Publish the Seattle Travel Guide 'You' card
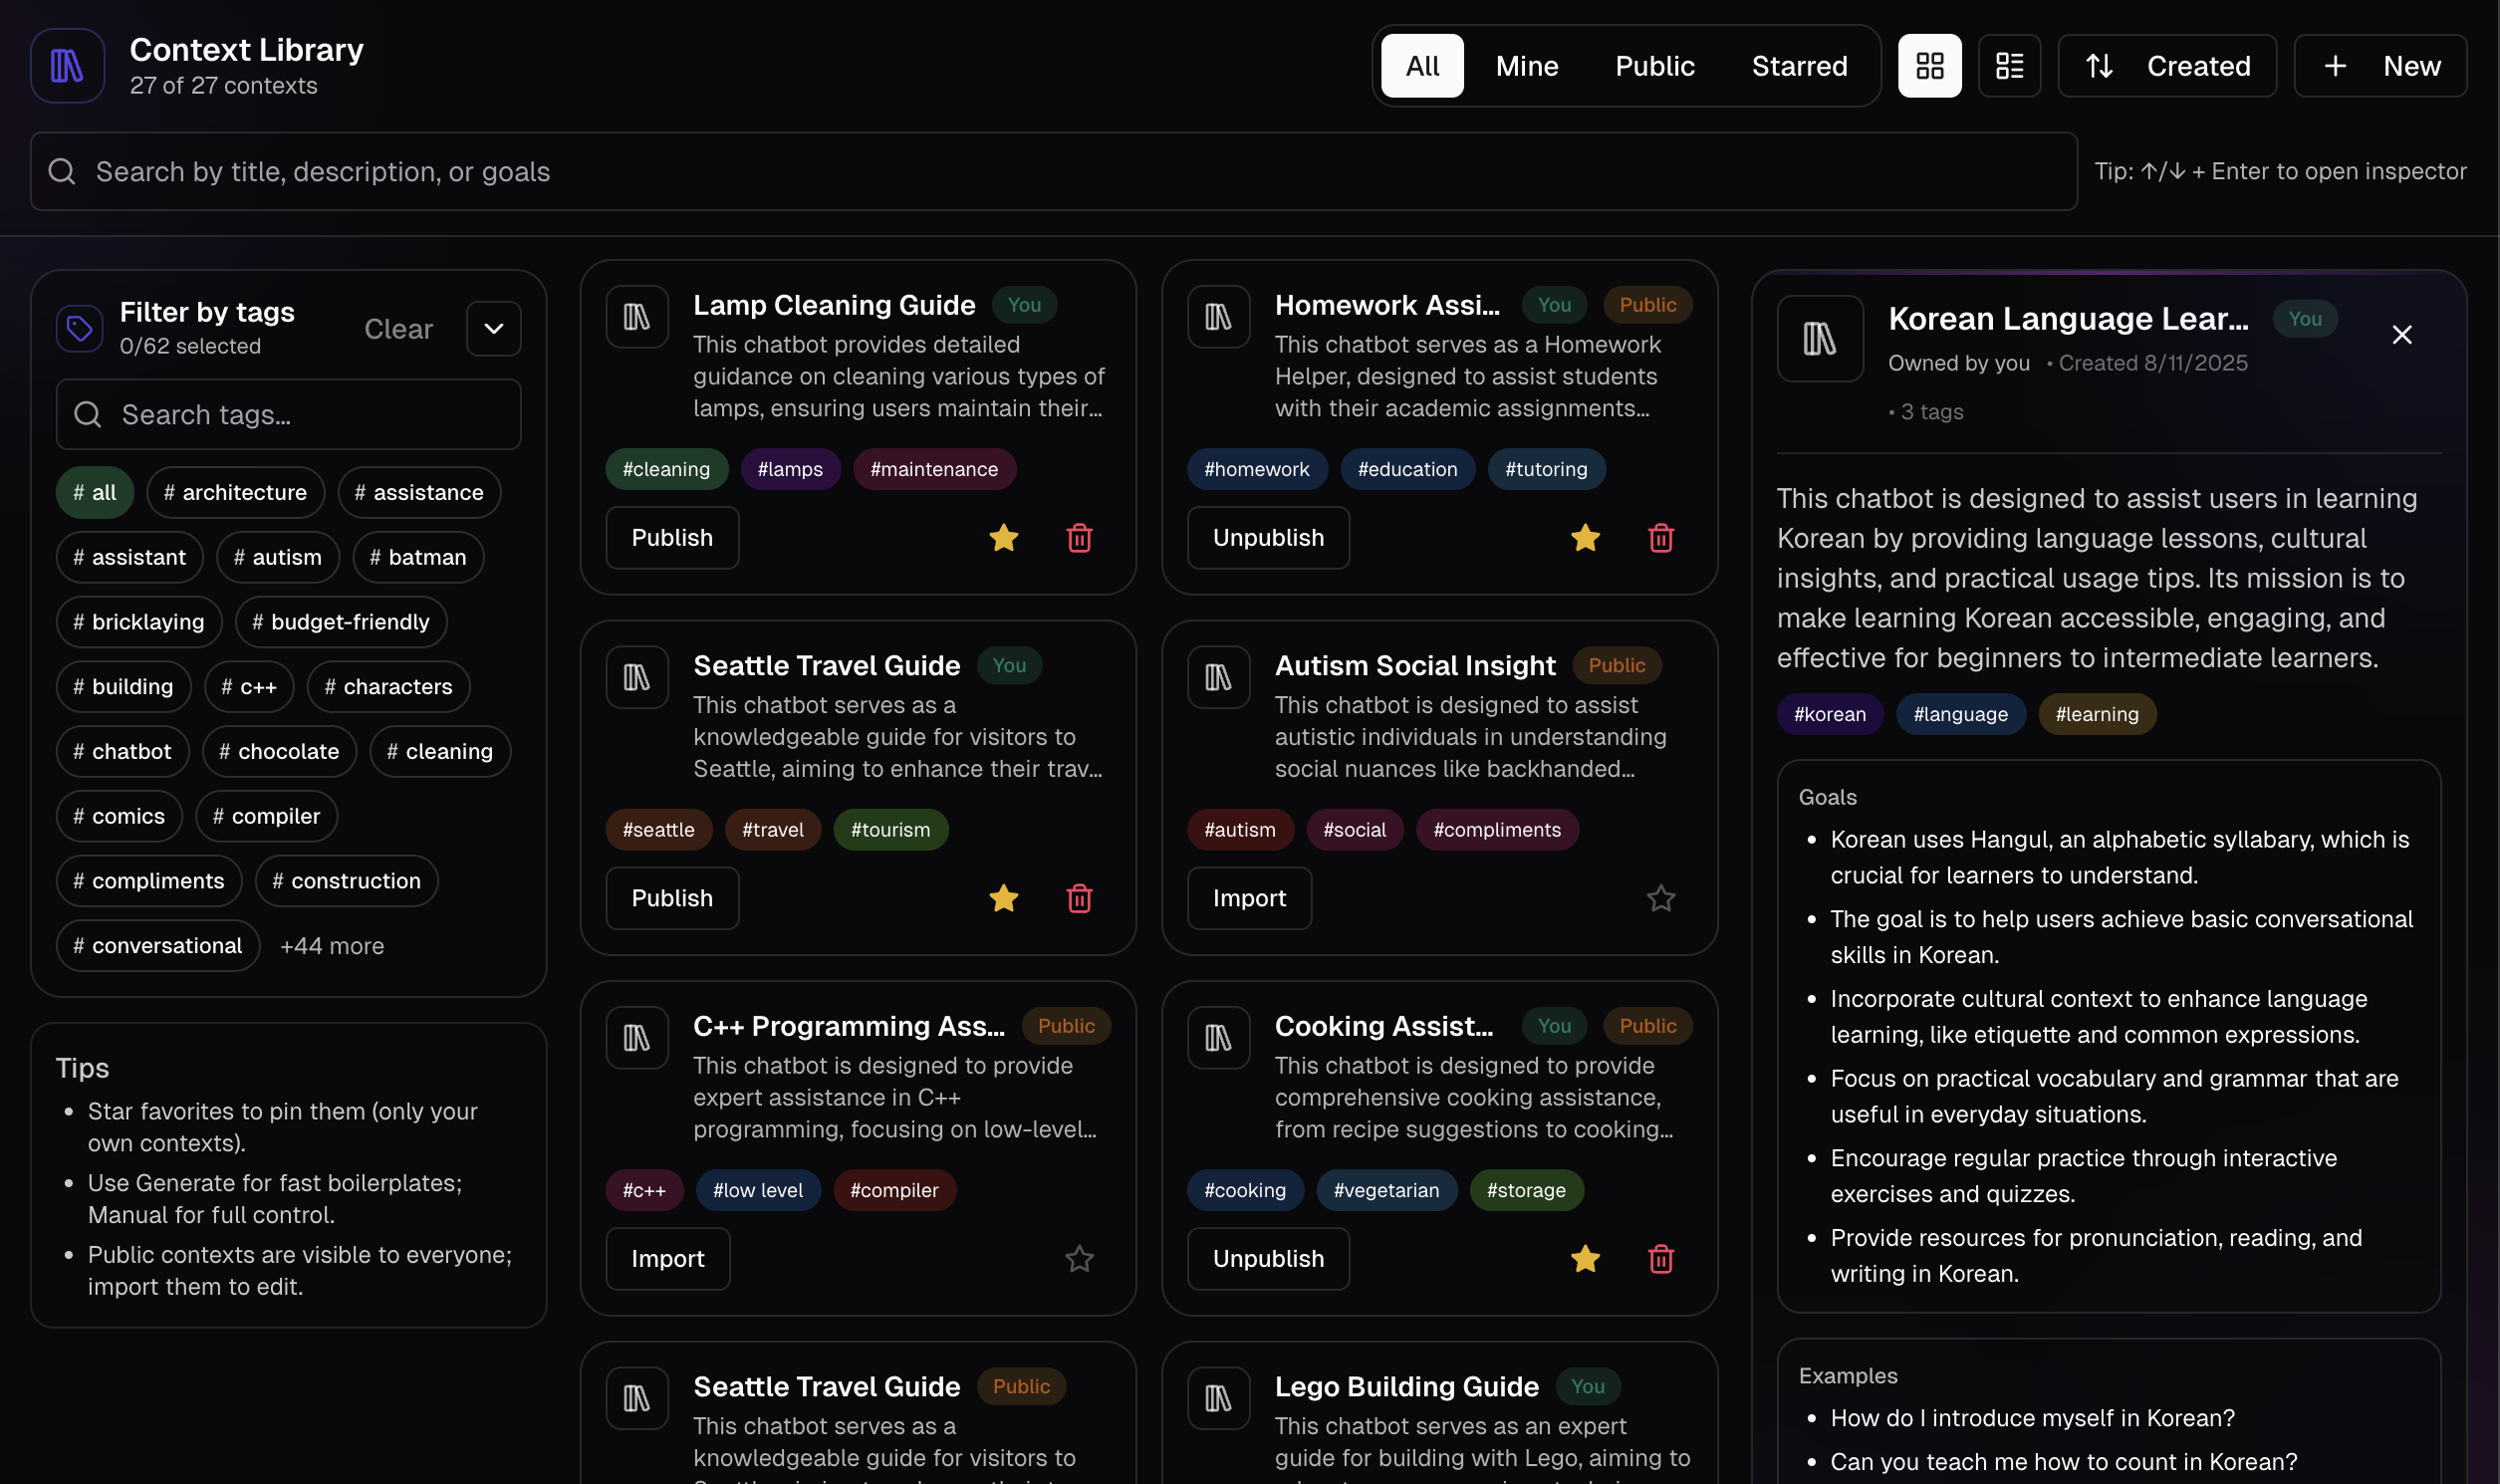This screenshot has height=1484, width=2500. coord(672,898)
